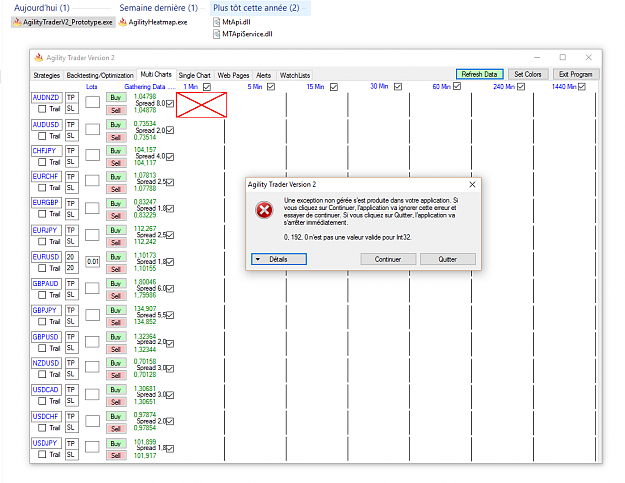Click the GBPJPY lots input field

92,315
